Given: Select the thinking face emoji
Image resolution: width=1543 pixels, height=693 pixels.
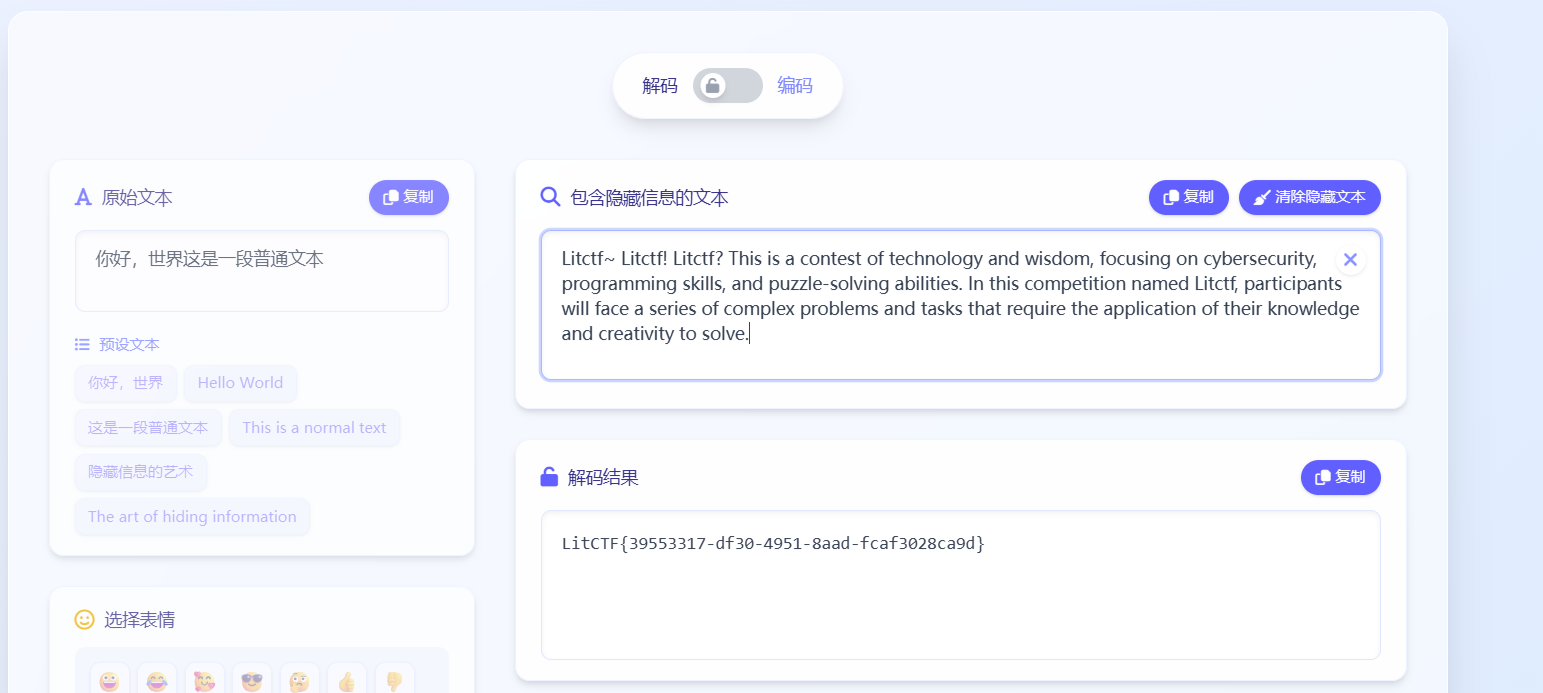Looking at the screenshot, I should coord(299,682).
